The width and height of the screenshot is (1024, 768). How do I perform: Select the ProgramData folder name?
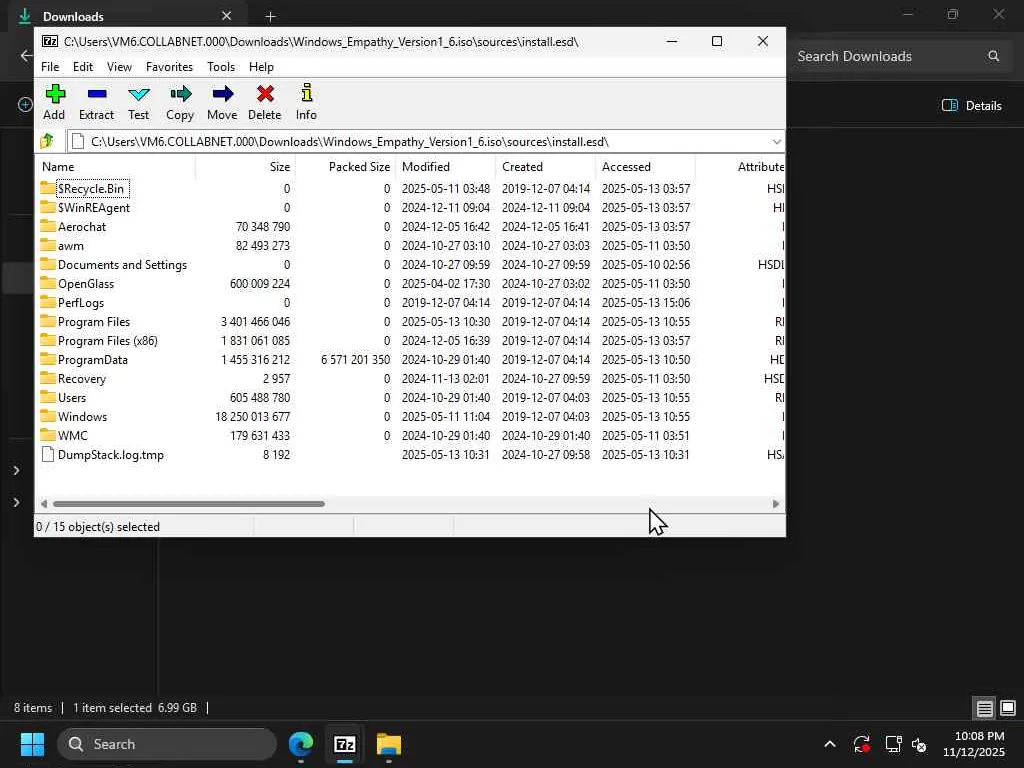coord(93,360)
